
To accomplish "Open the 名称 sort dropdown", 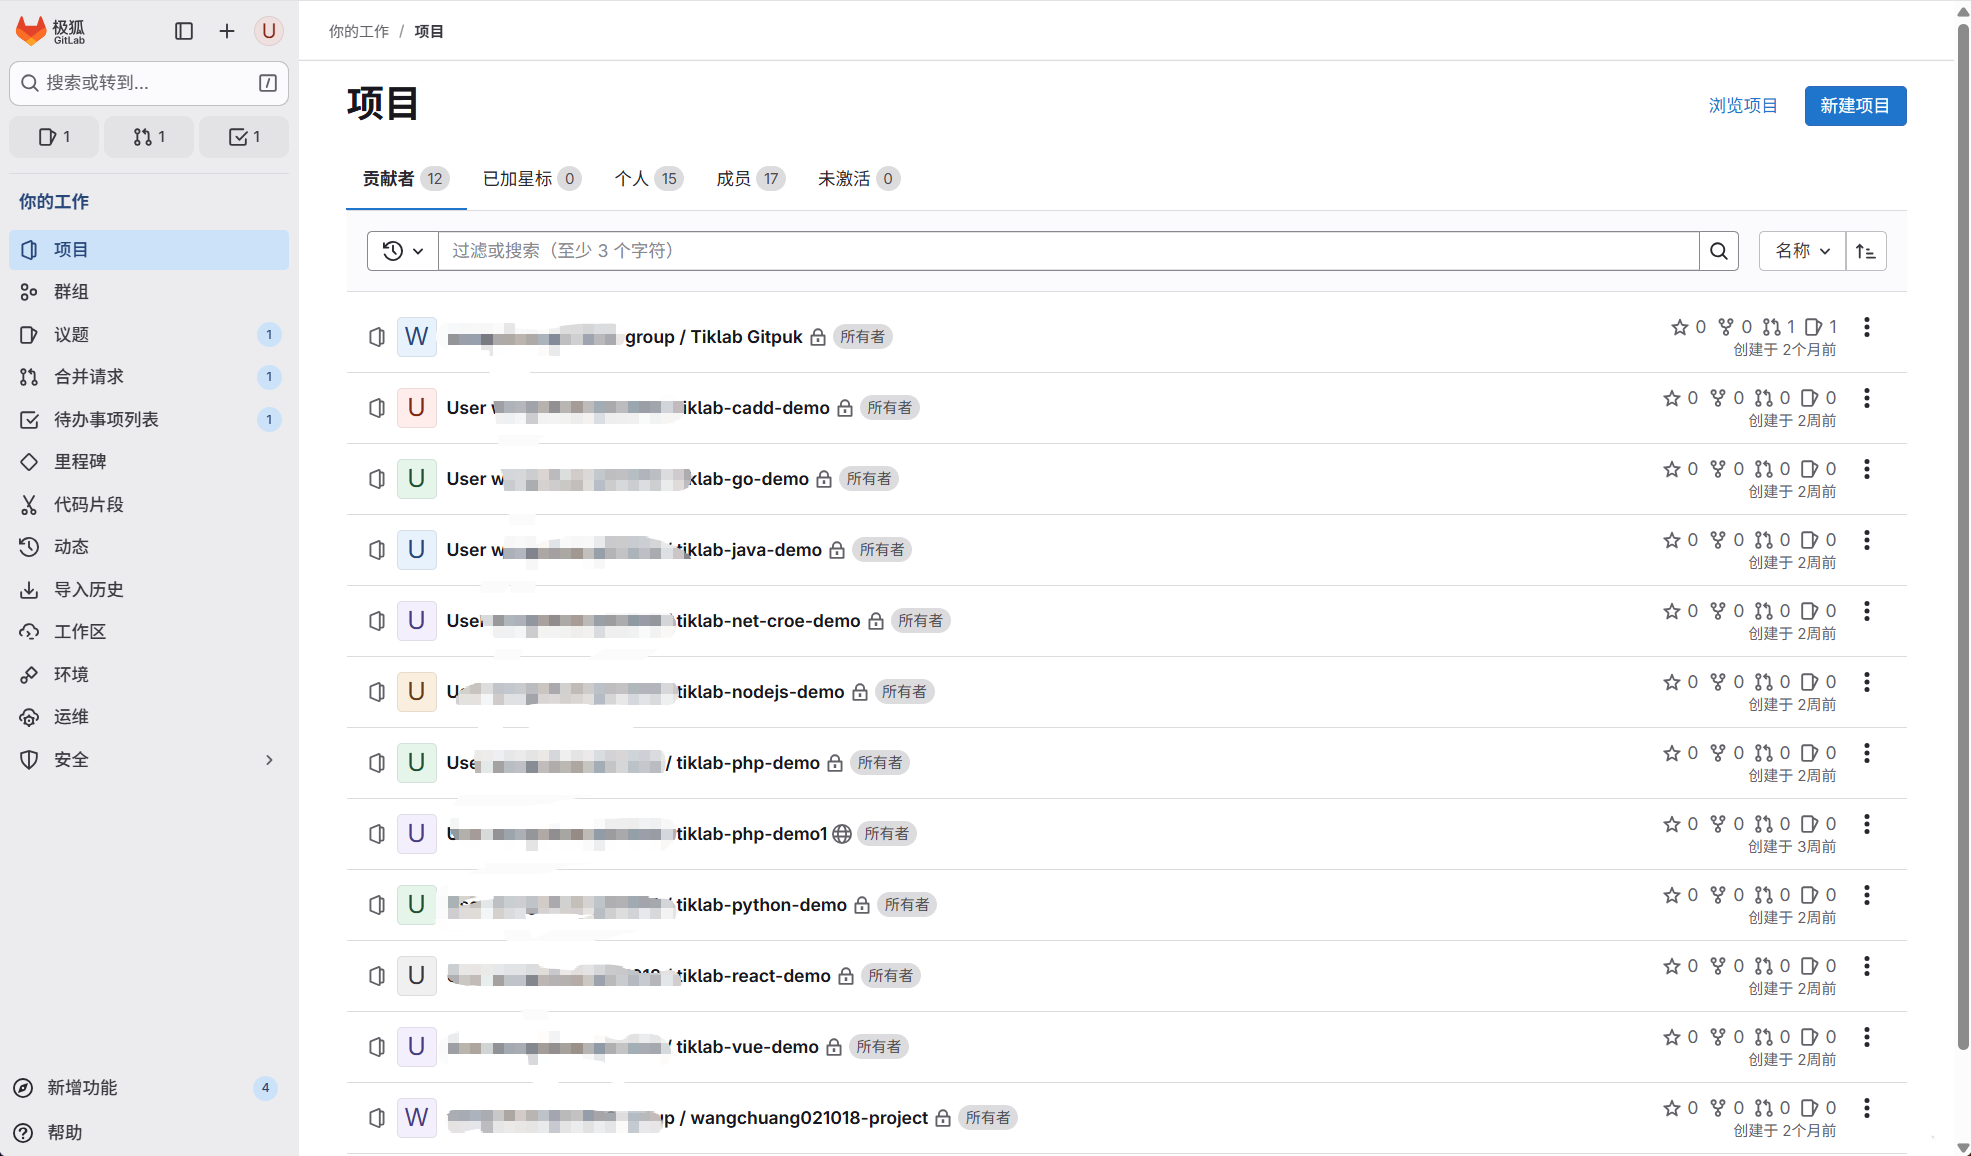I will click(x=1802, y=251).
